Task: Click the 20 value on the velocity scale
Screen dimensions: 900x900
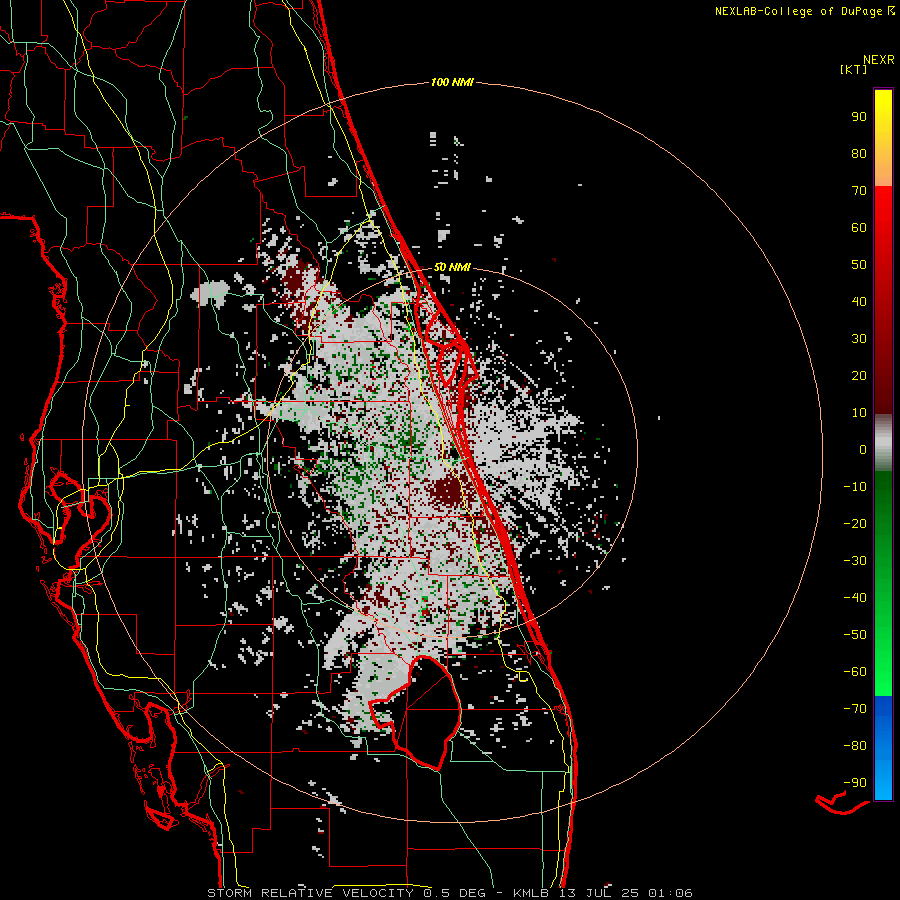Action: pyautogui.click(x=859, y=376)
